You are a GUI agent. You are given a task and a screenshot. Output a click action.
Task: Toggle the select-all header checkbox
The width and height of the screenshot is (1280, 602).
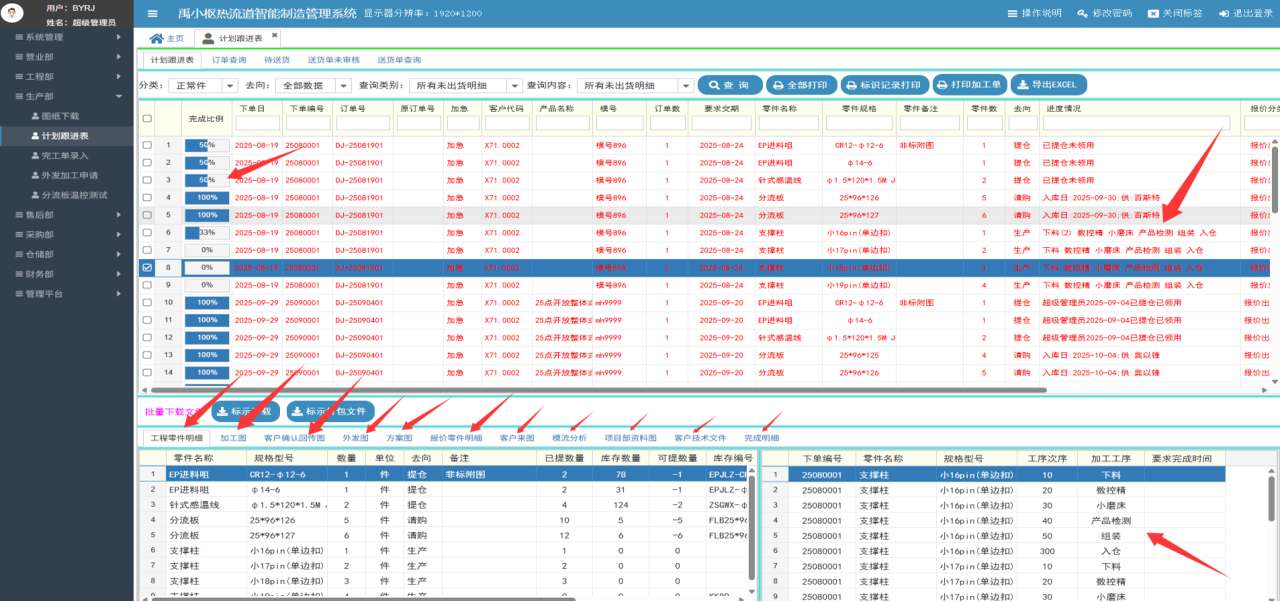point(147,119)
